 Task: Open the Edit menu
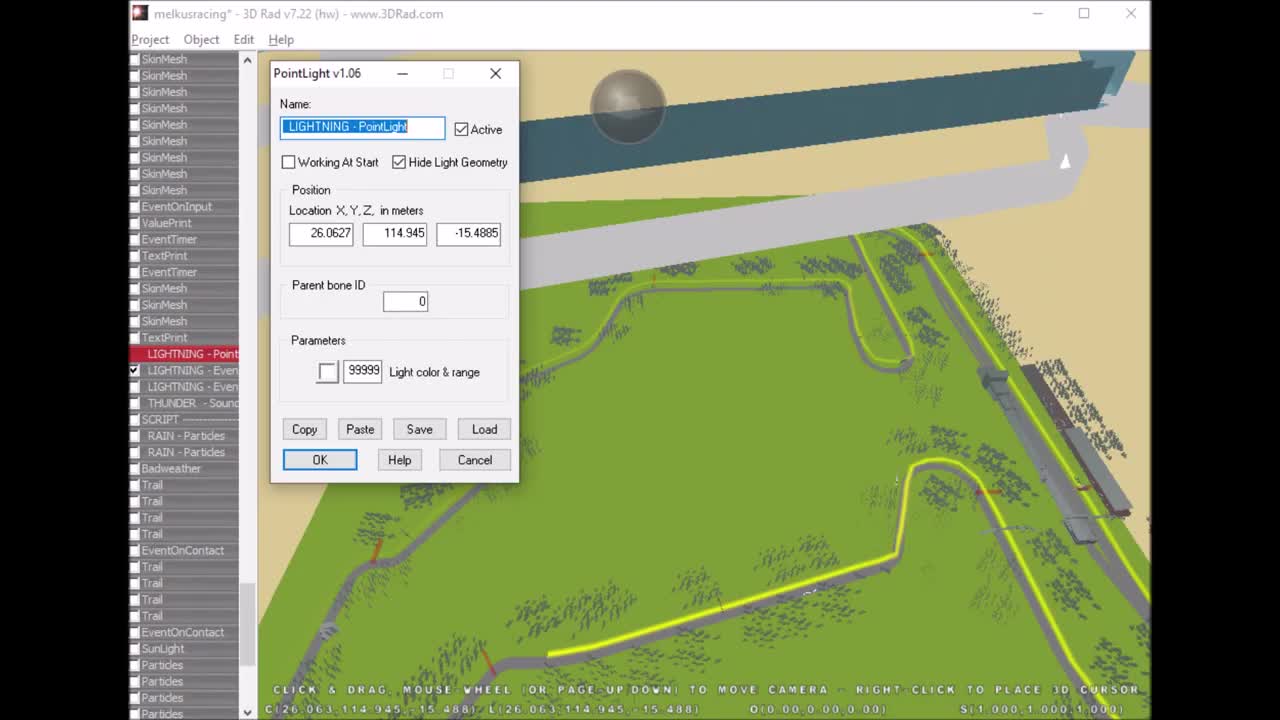pyautogui.click(x=243, y=39)
